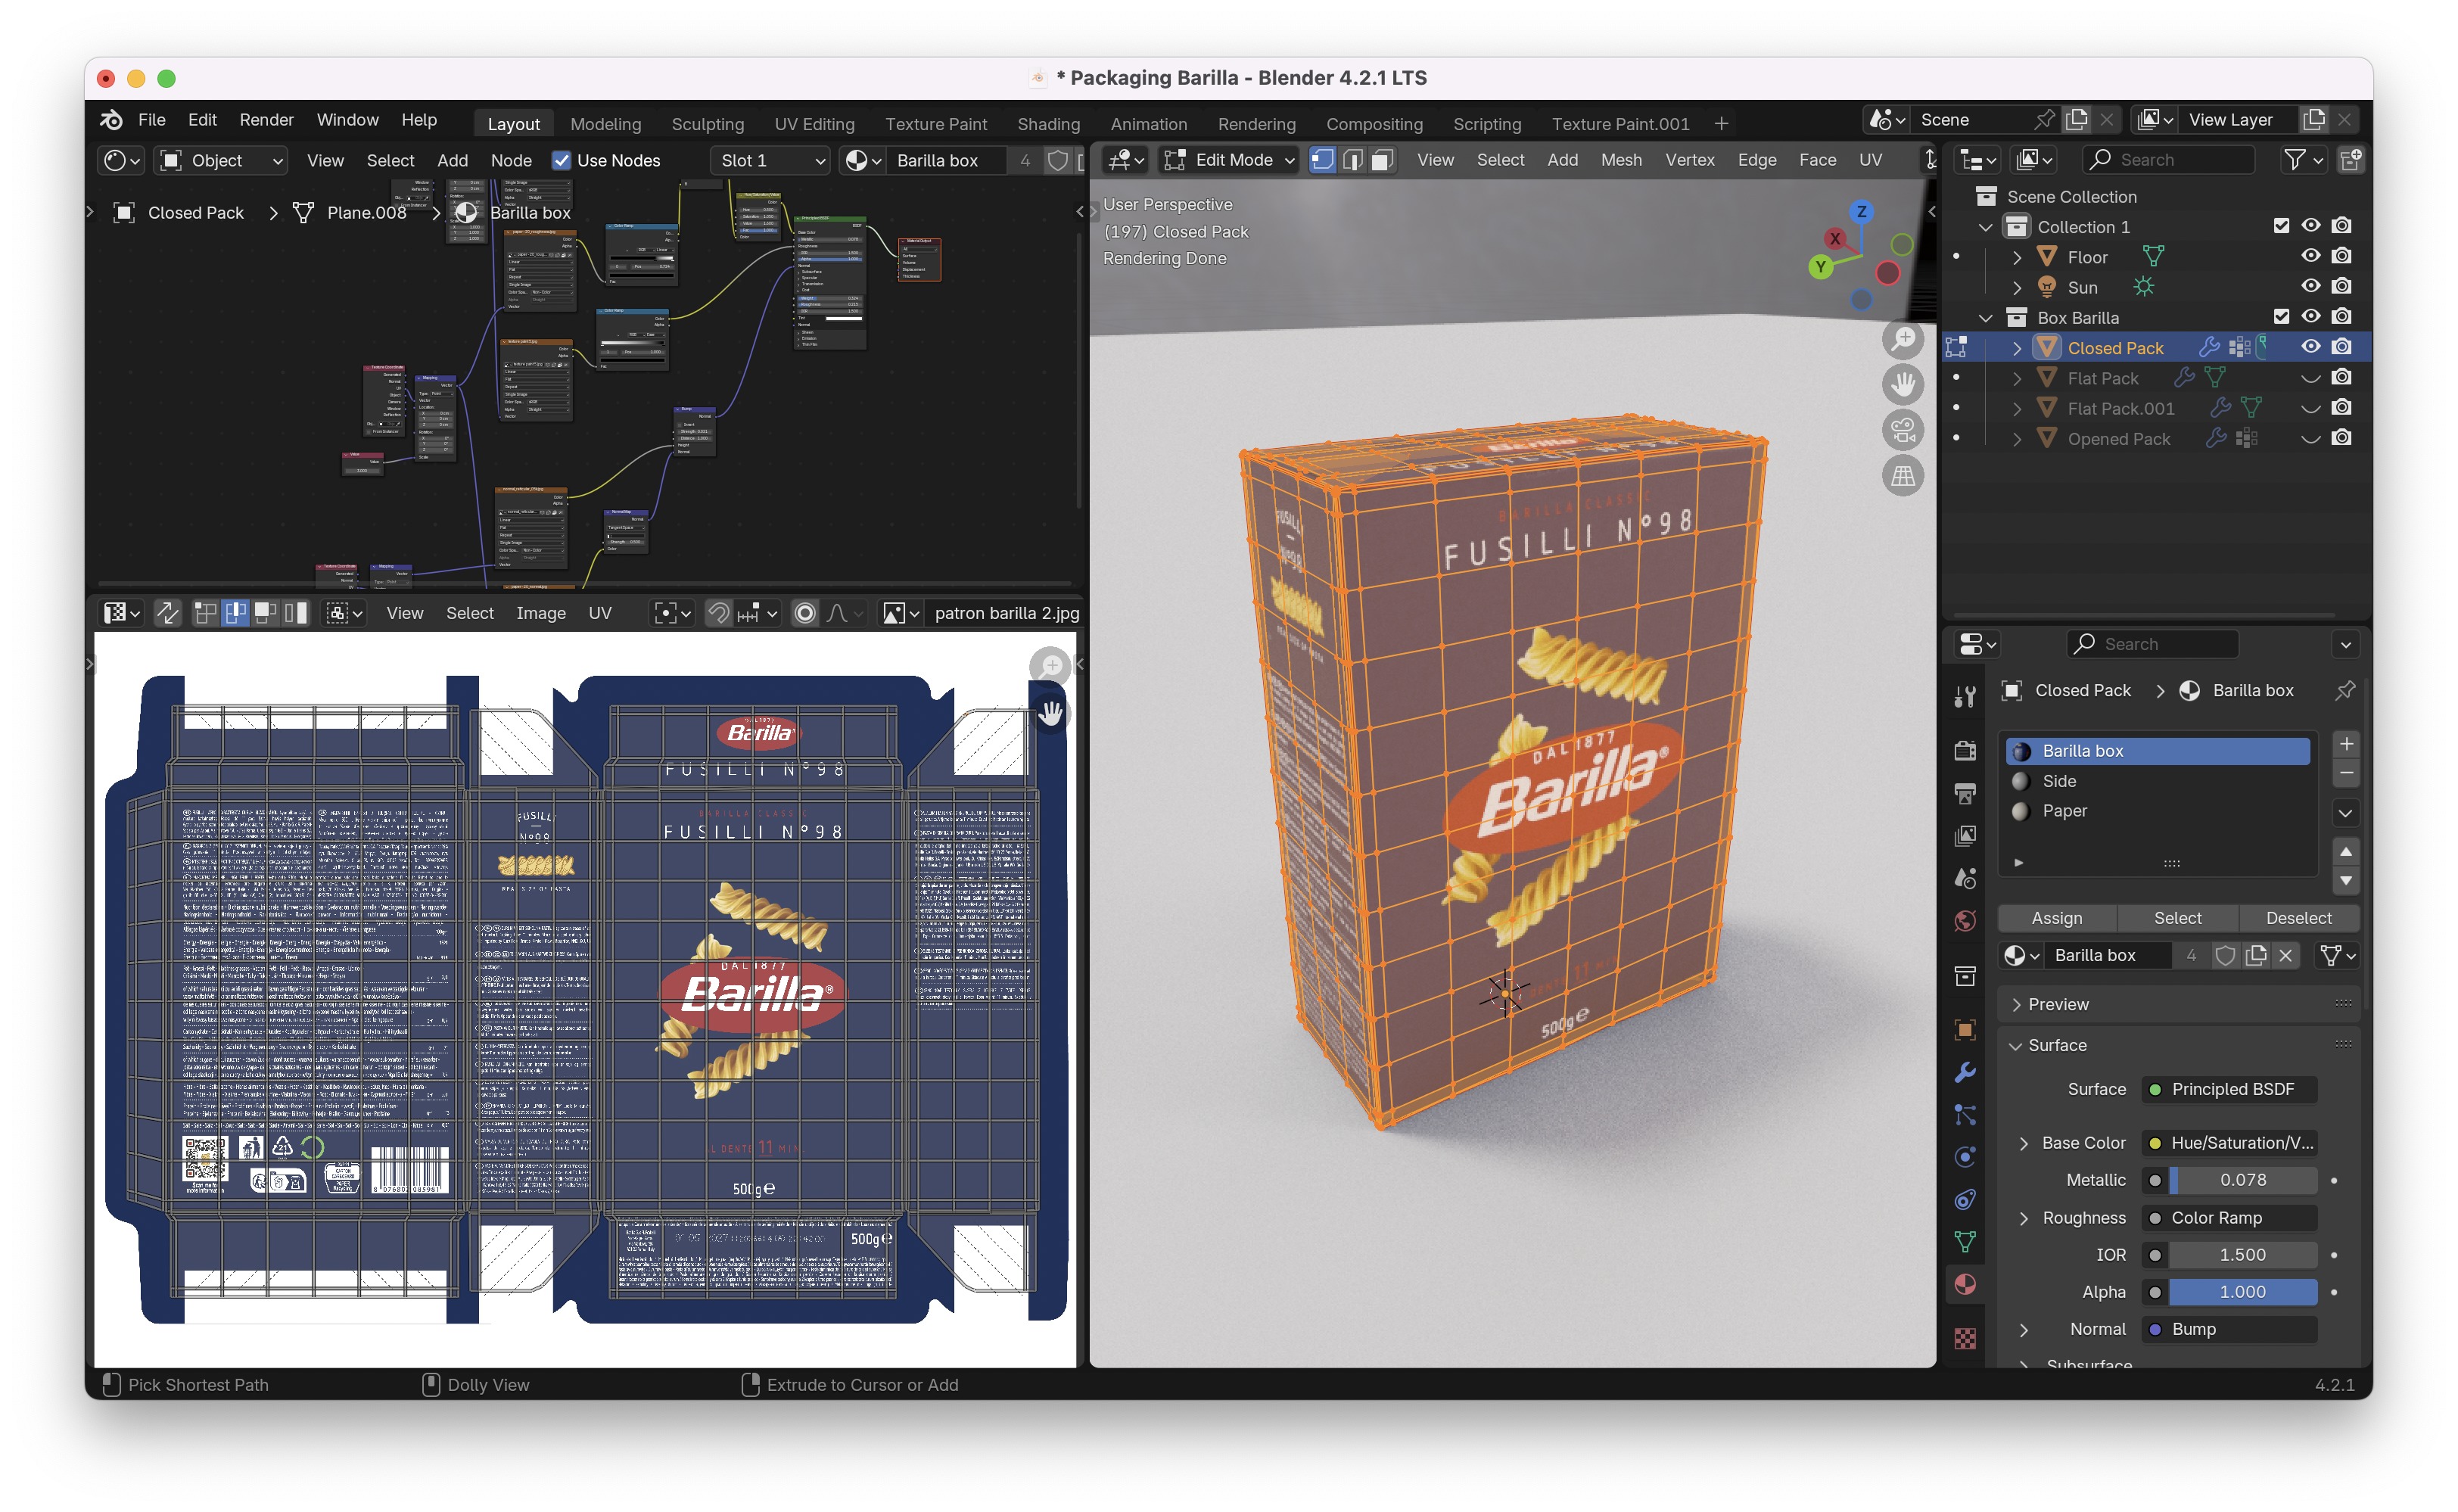Remove material slot with minus button
Viewport: 2458px width, 1512px height.
tap(2345, 773)
